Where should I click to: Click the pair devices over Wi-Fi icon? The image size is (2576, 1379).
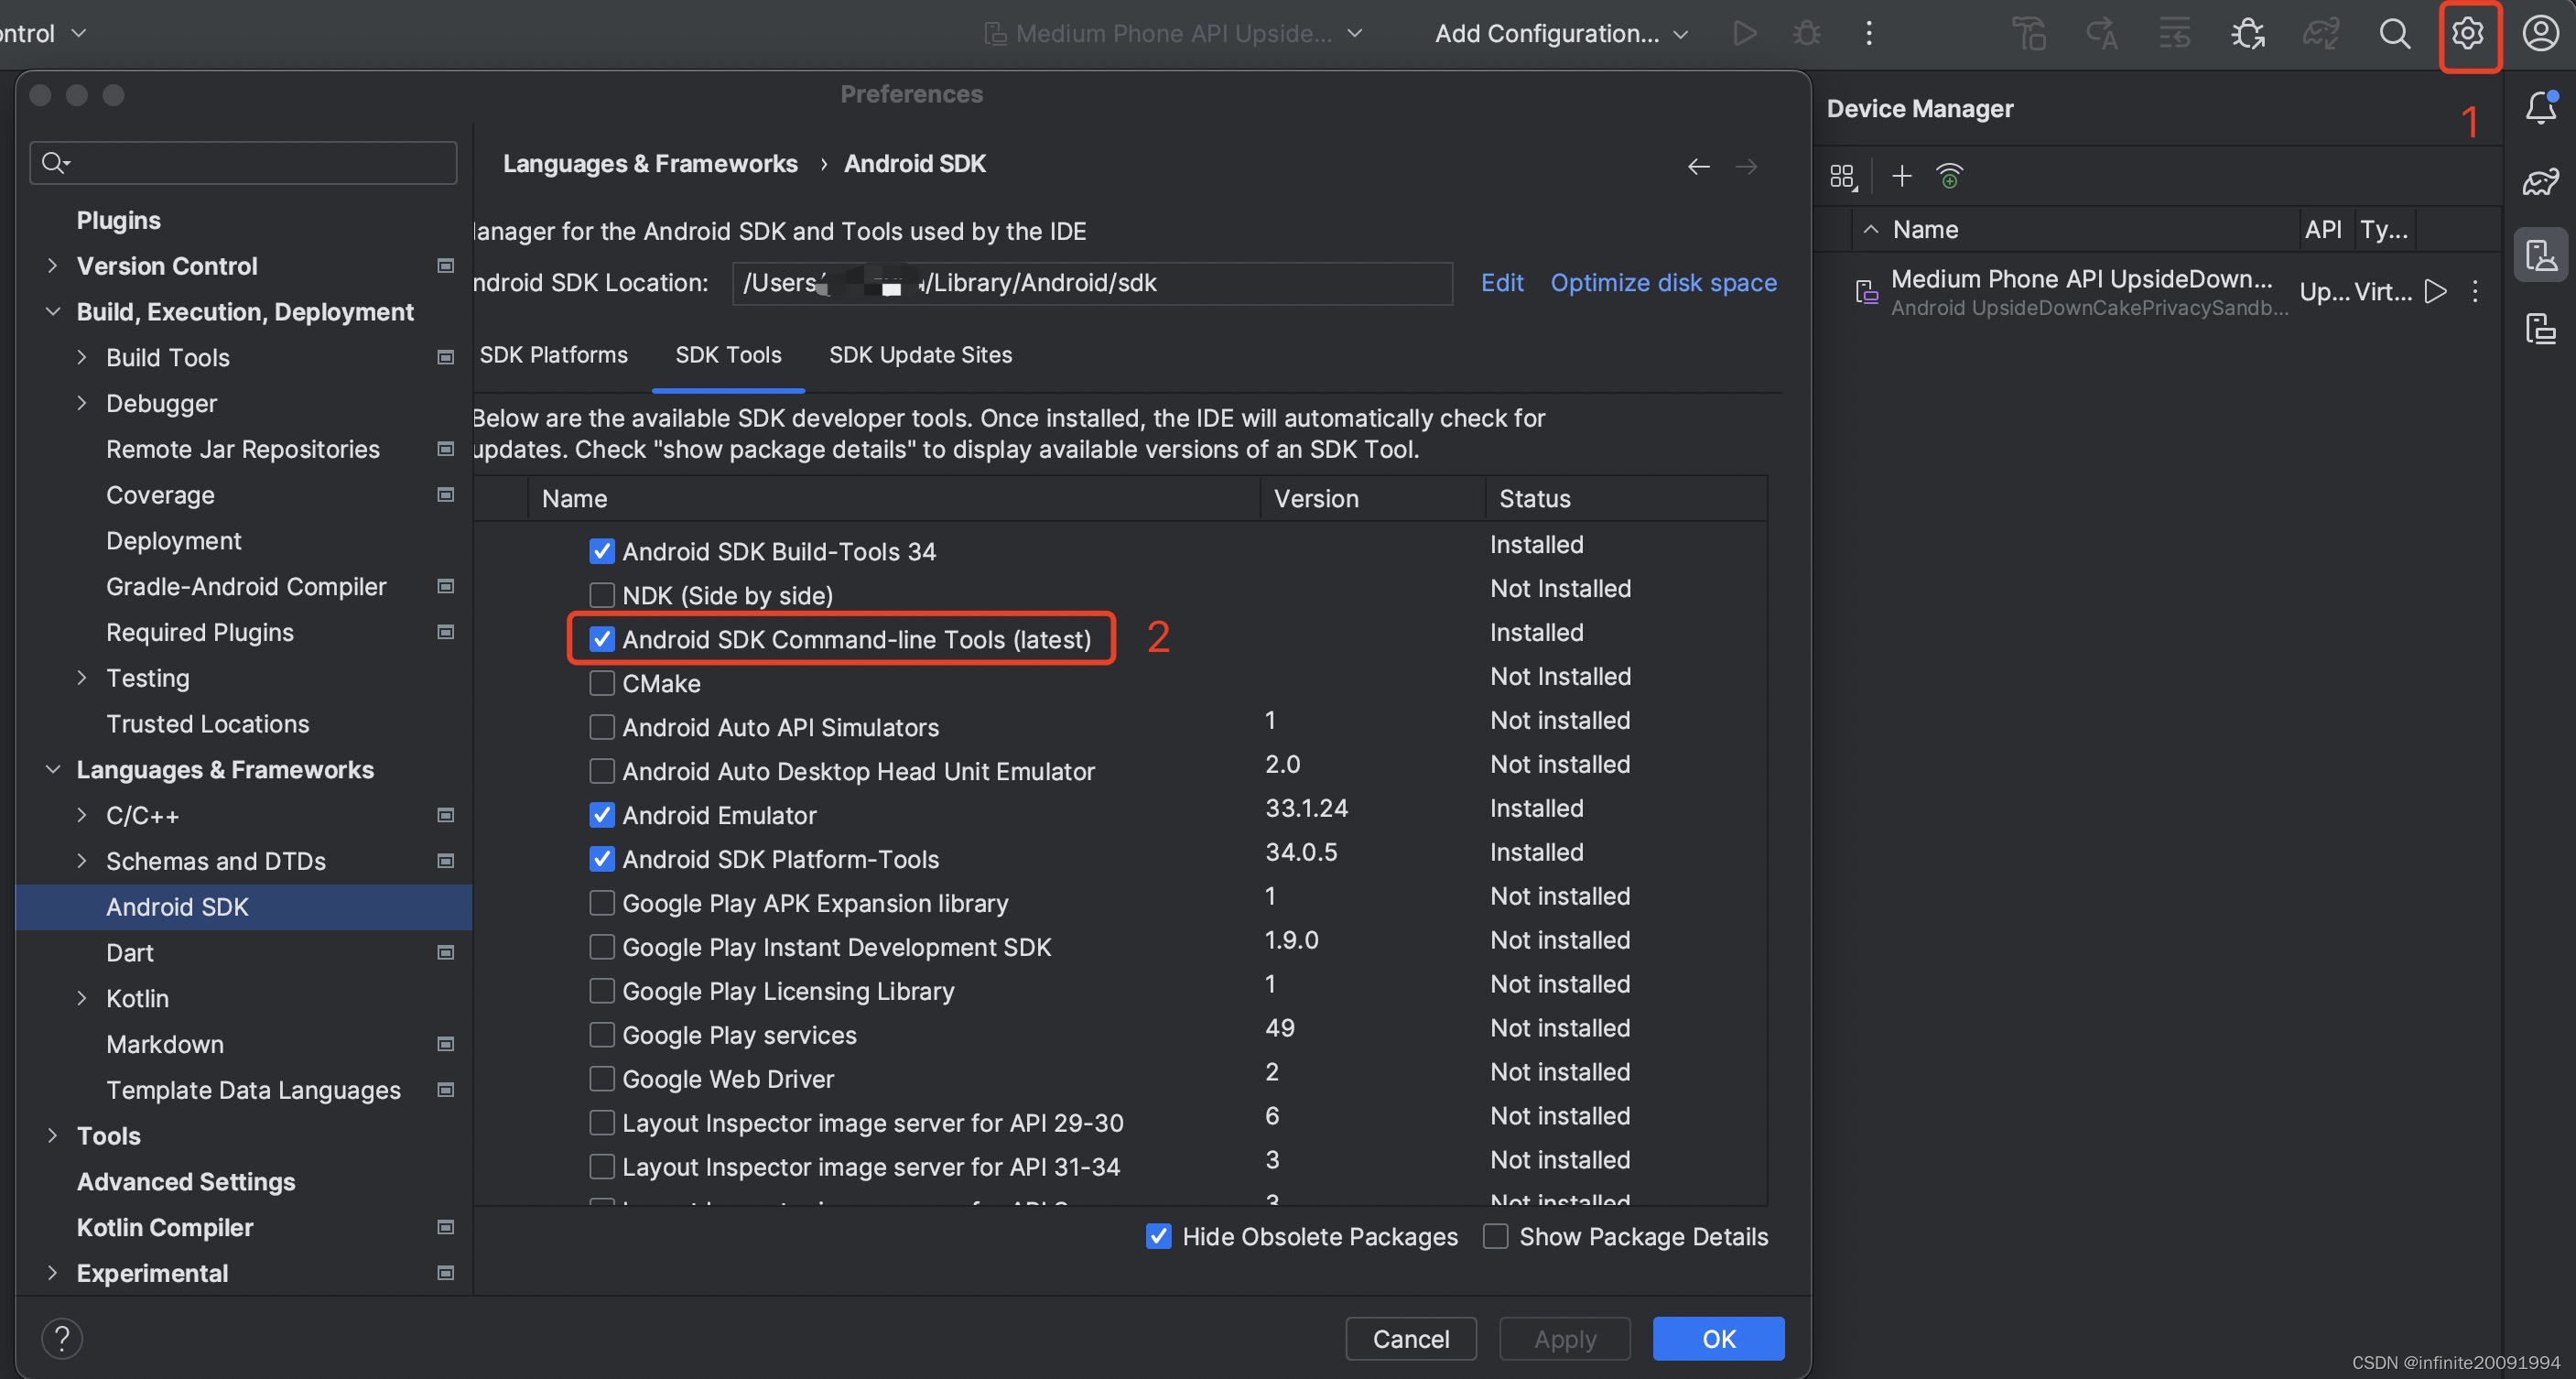pyautogui.click(x=1949, y=176)
